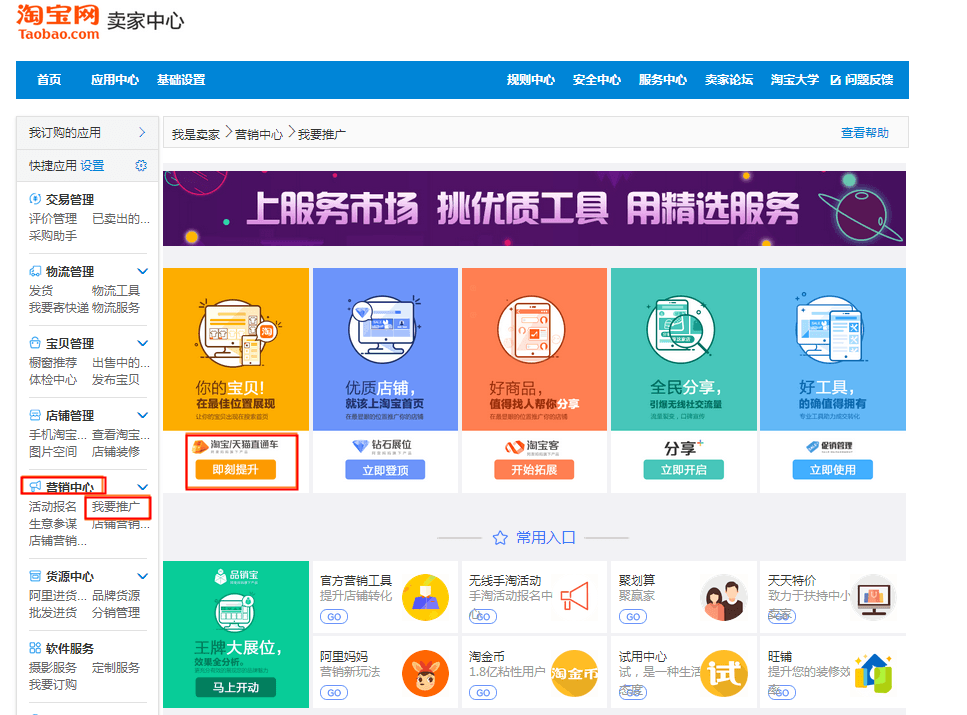Click the Taobao.com logo

[59, 22]
